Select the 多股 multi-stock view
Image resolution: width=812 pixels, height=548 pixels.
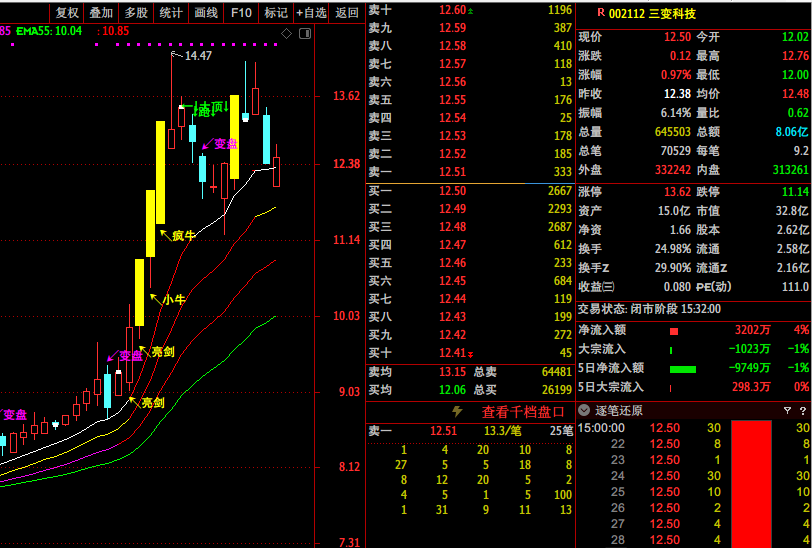[136, 13]
